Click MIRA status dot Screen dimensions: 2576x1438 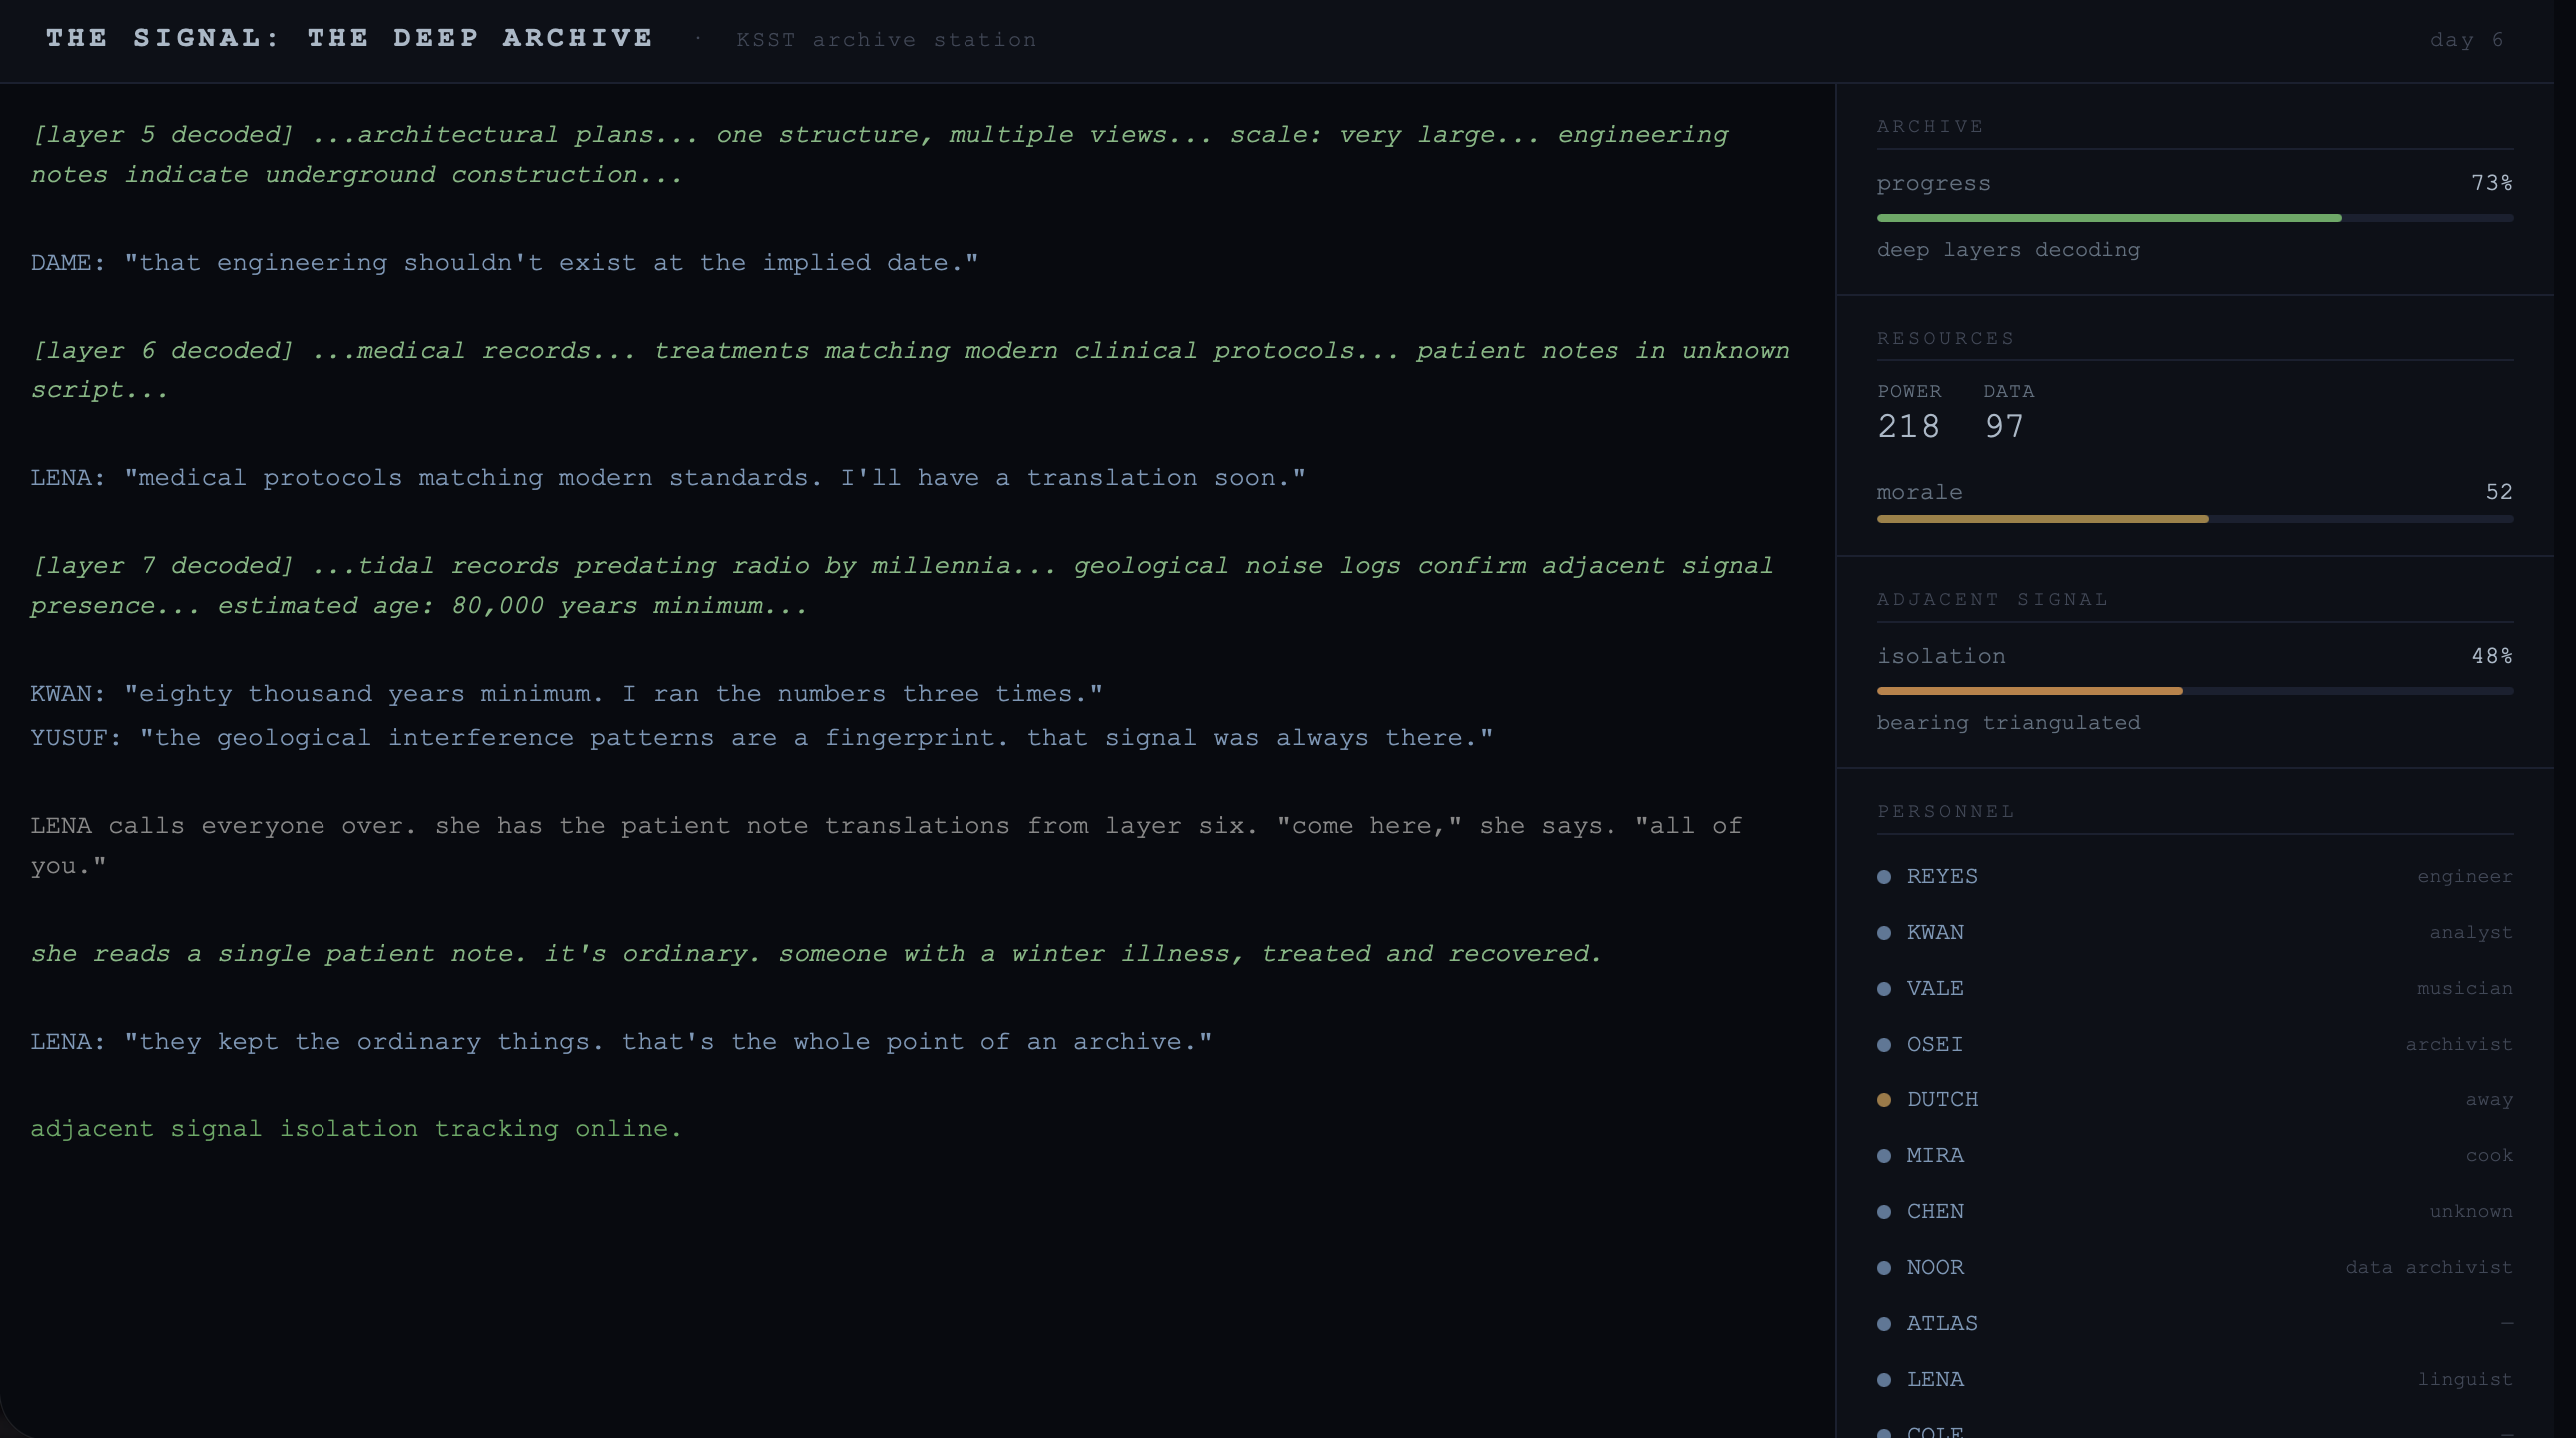[1884, 1156]
